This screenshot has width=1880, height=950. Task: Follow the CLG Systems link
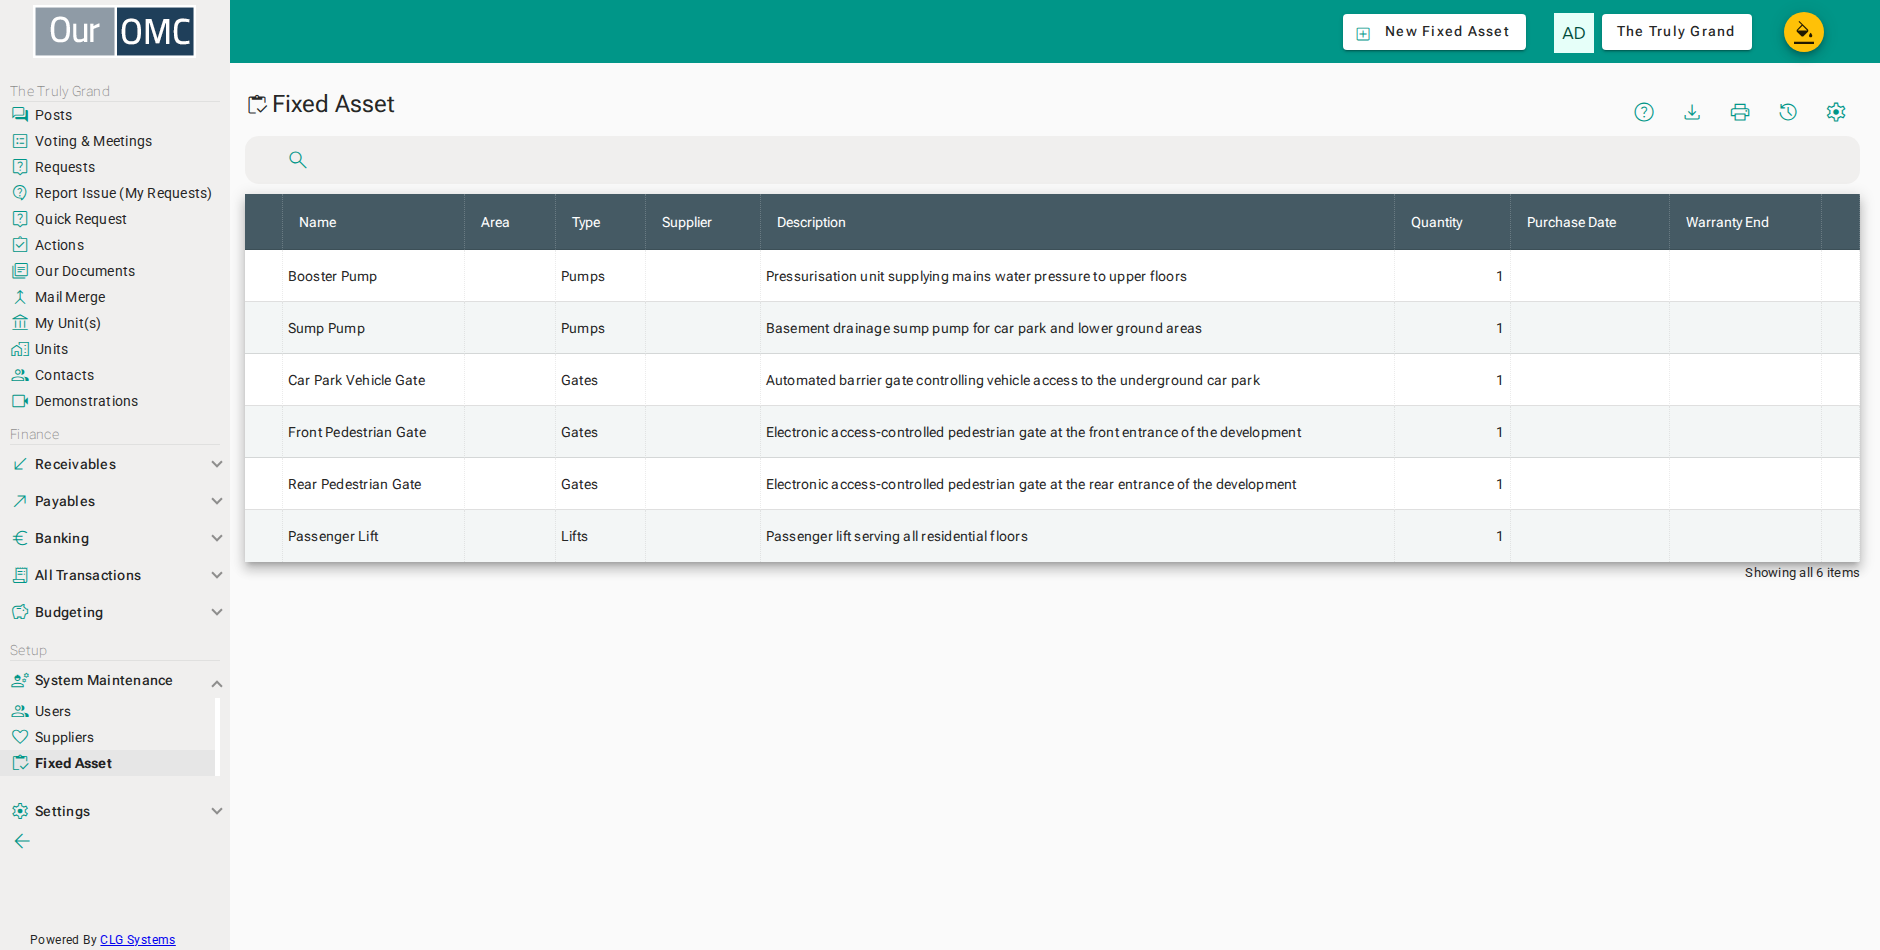(x=138, y=940)
